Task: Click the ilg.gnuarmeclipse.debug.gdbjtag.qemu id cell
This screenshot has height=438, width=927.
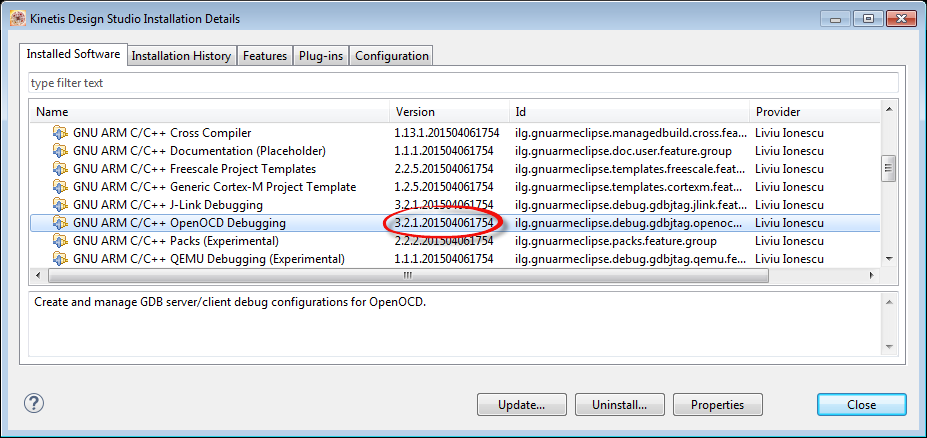Action: pos(631,259)
